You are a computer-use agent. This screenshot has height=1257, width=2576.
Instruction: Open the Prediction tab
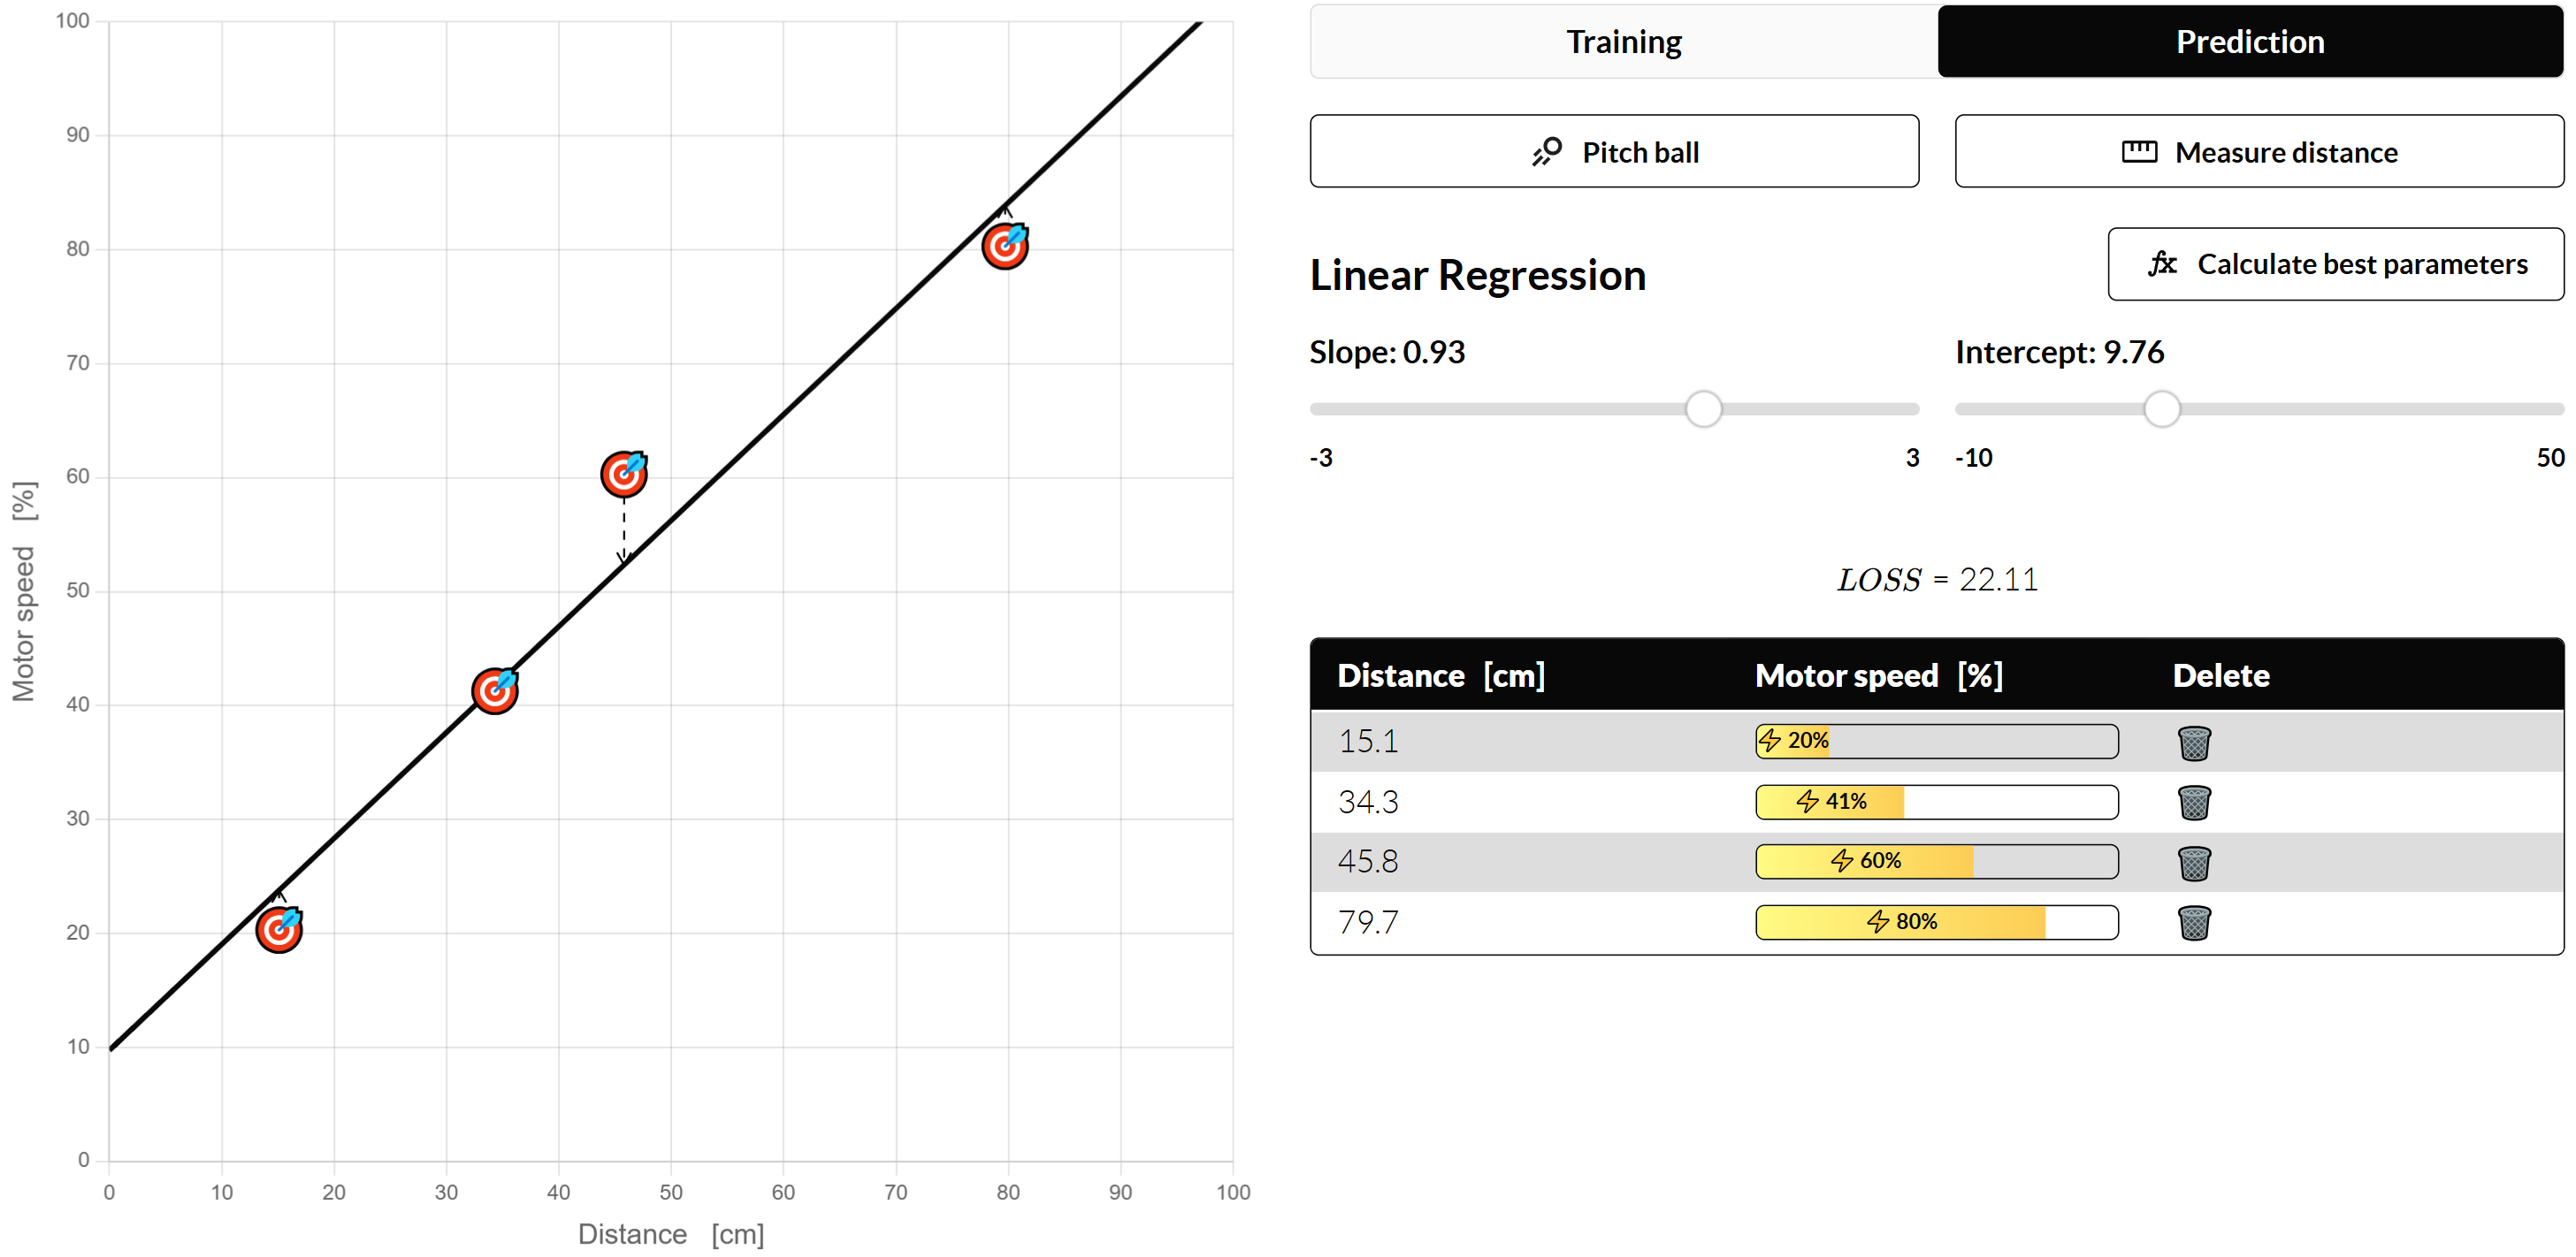click(x=2249, y=42)
